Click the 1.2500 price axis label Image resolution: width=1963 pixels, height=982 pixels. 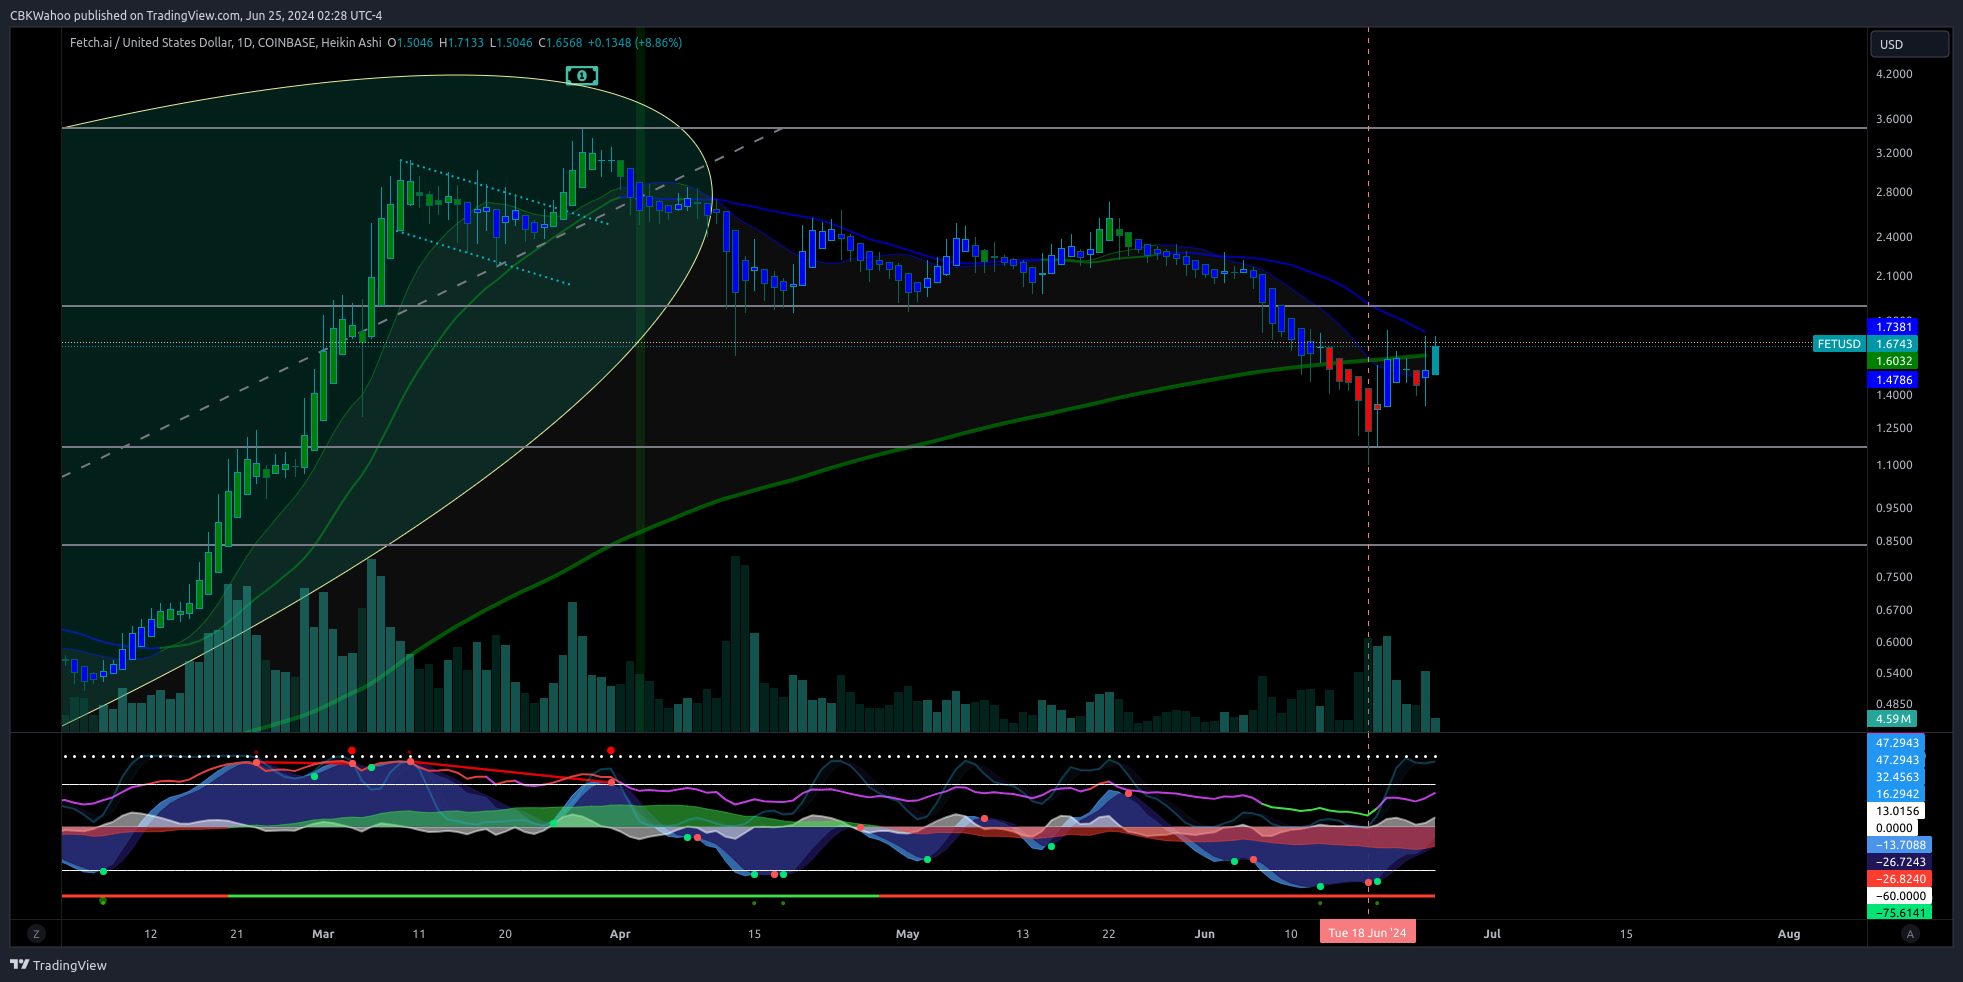click(x=1894, y=428)
